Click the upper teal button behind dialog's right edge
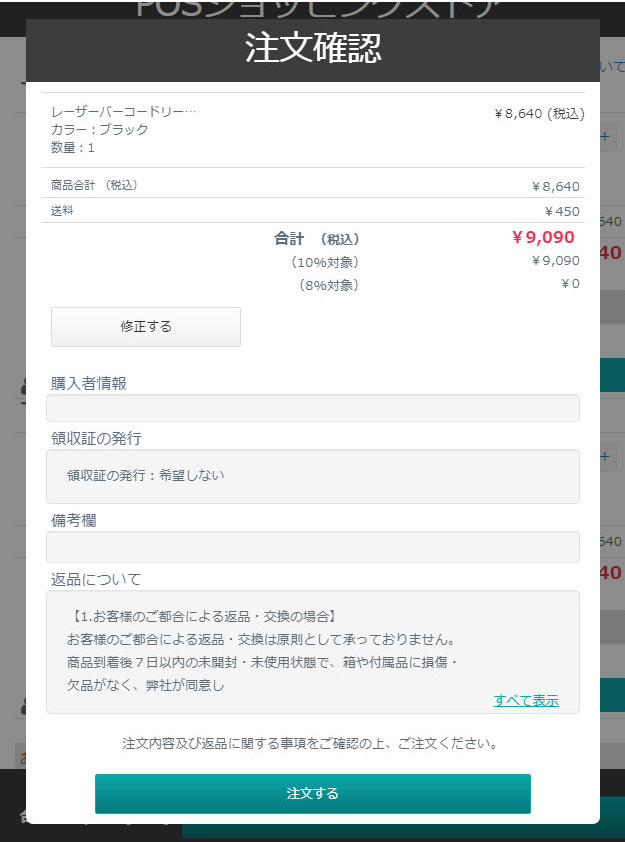The image size is (625, 842). (x=612, y=374)
